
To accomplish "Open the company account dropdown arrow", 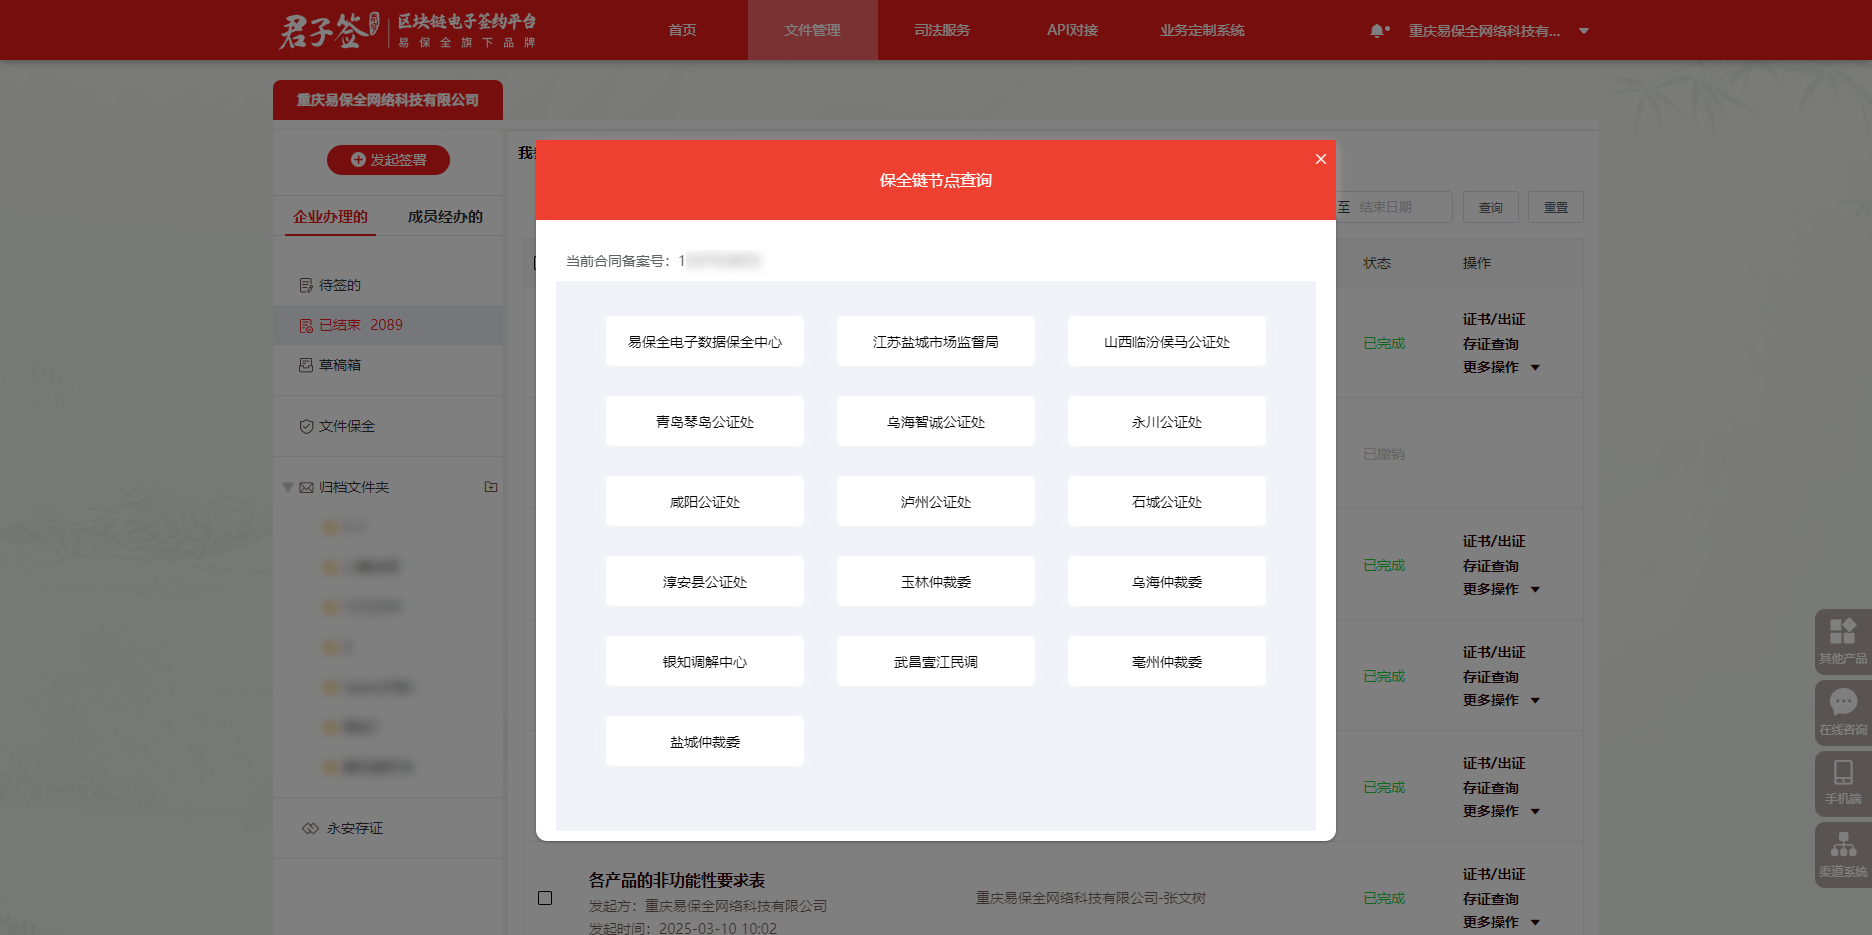I will click(x=1584, y=31).
